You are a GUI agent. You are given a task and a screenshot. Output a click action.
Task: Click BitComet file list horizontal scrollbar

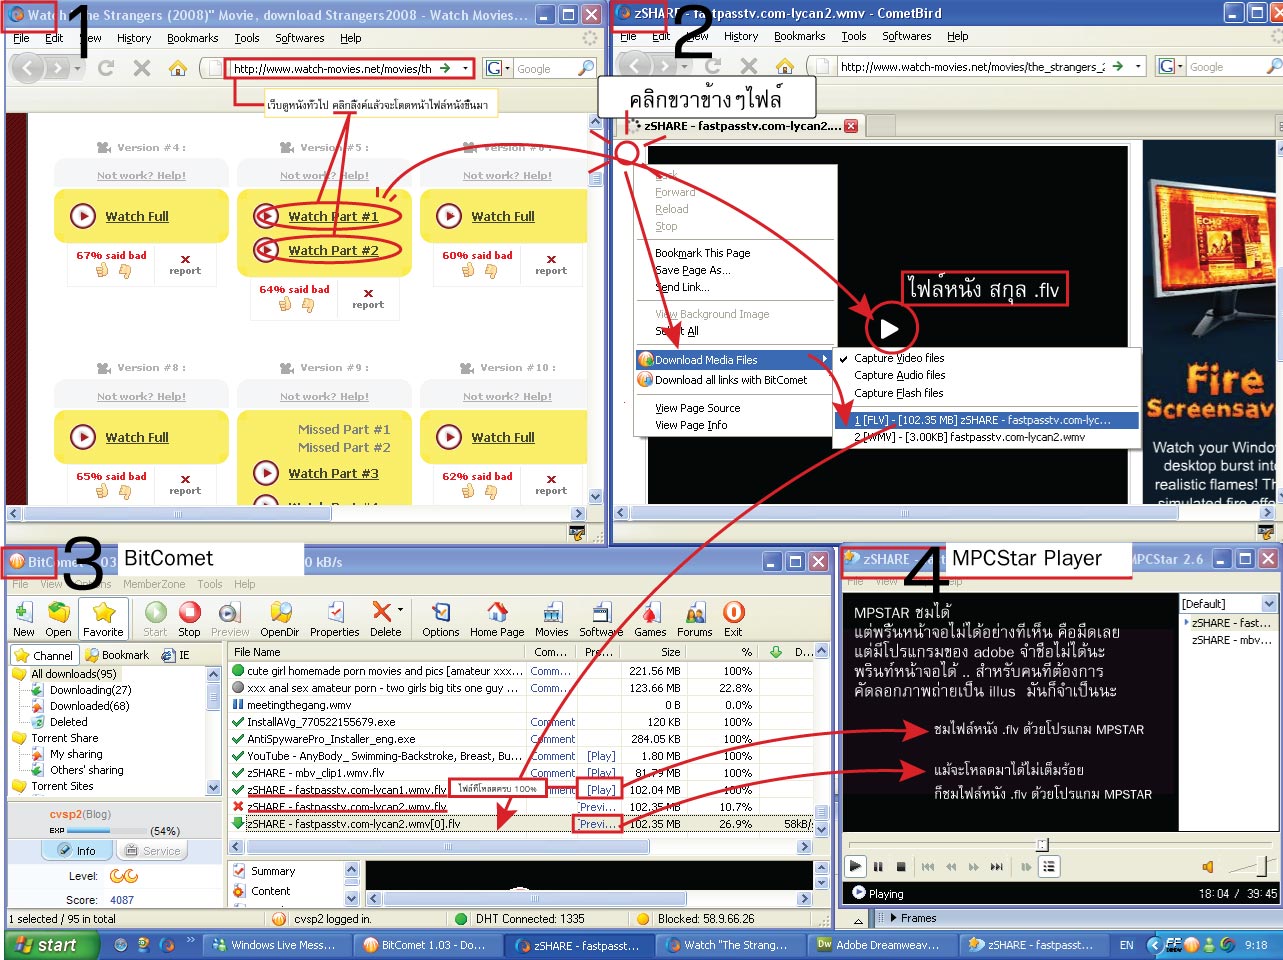[448, 847]
